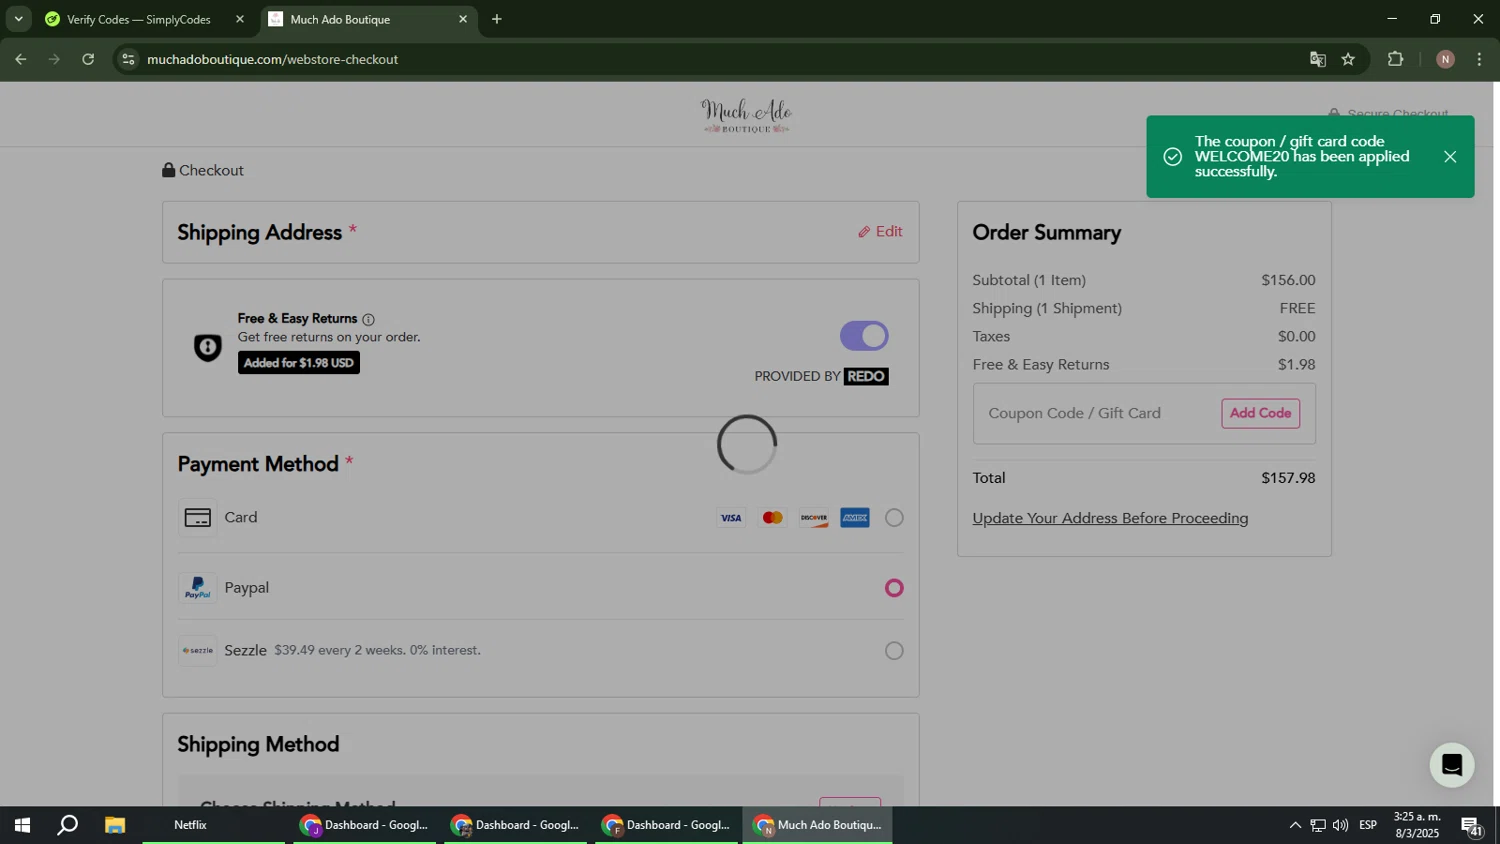Click the Much Ado Boutique logo

(746, 116)
